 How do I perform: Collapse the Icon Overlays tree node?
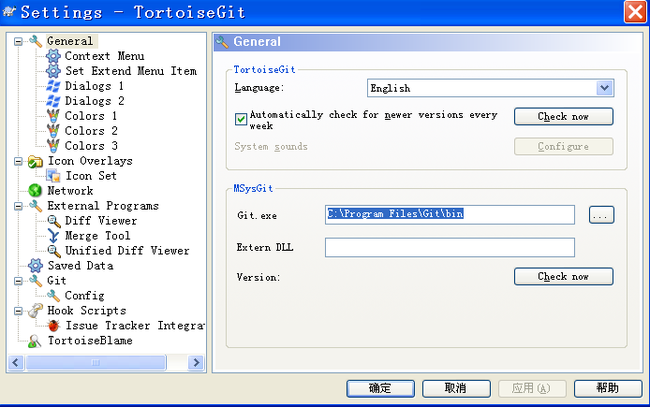18,161
